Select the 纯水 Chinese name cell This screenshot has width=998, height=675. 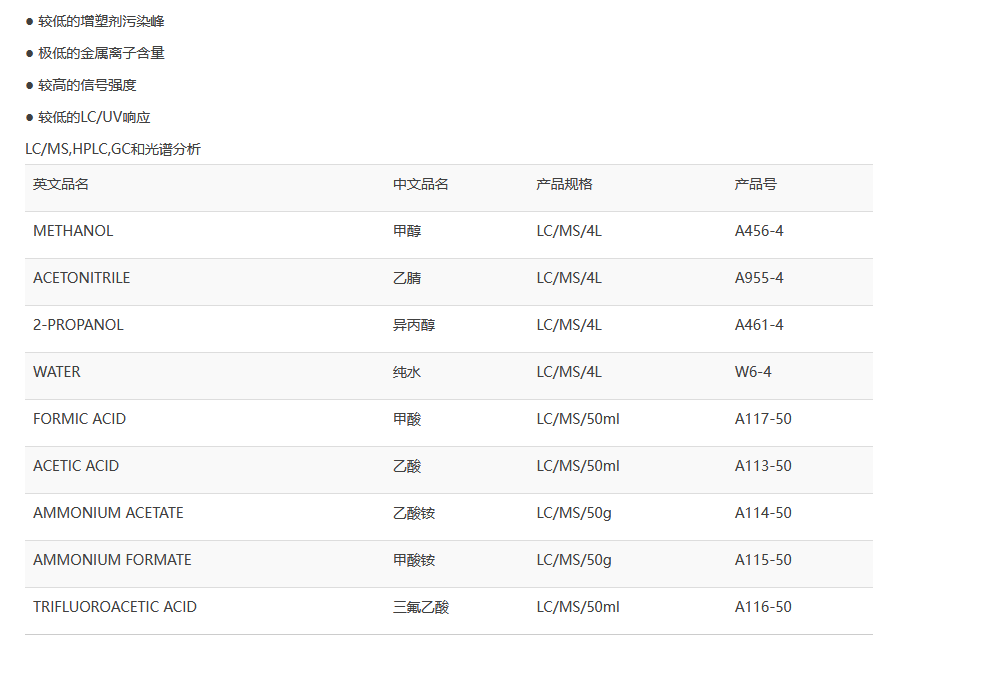[x=407, y=372]
